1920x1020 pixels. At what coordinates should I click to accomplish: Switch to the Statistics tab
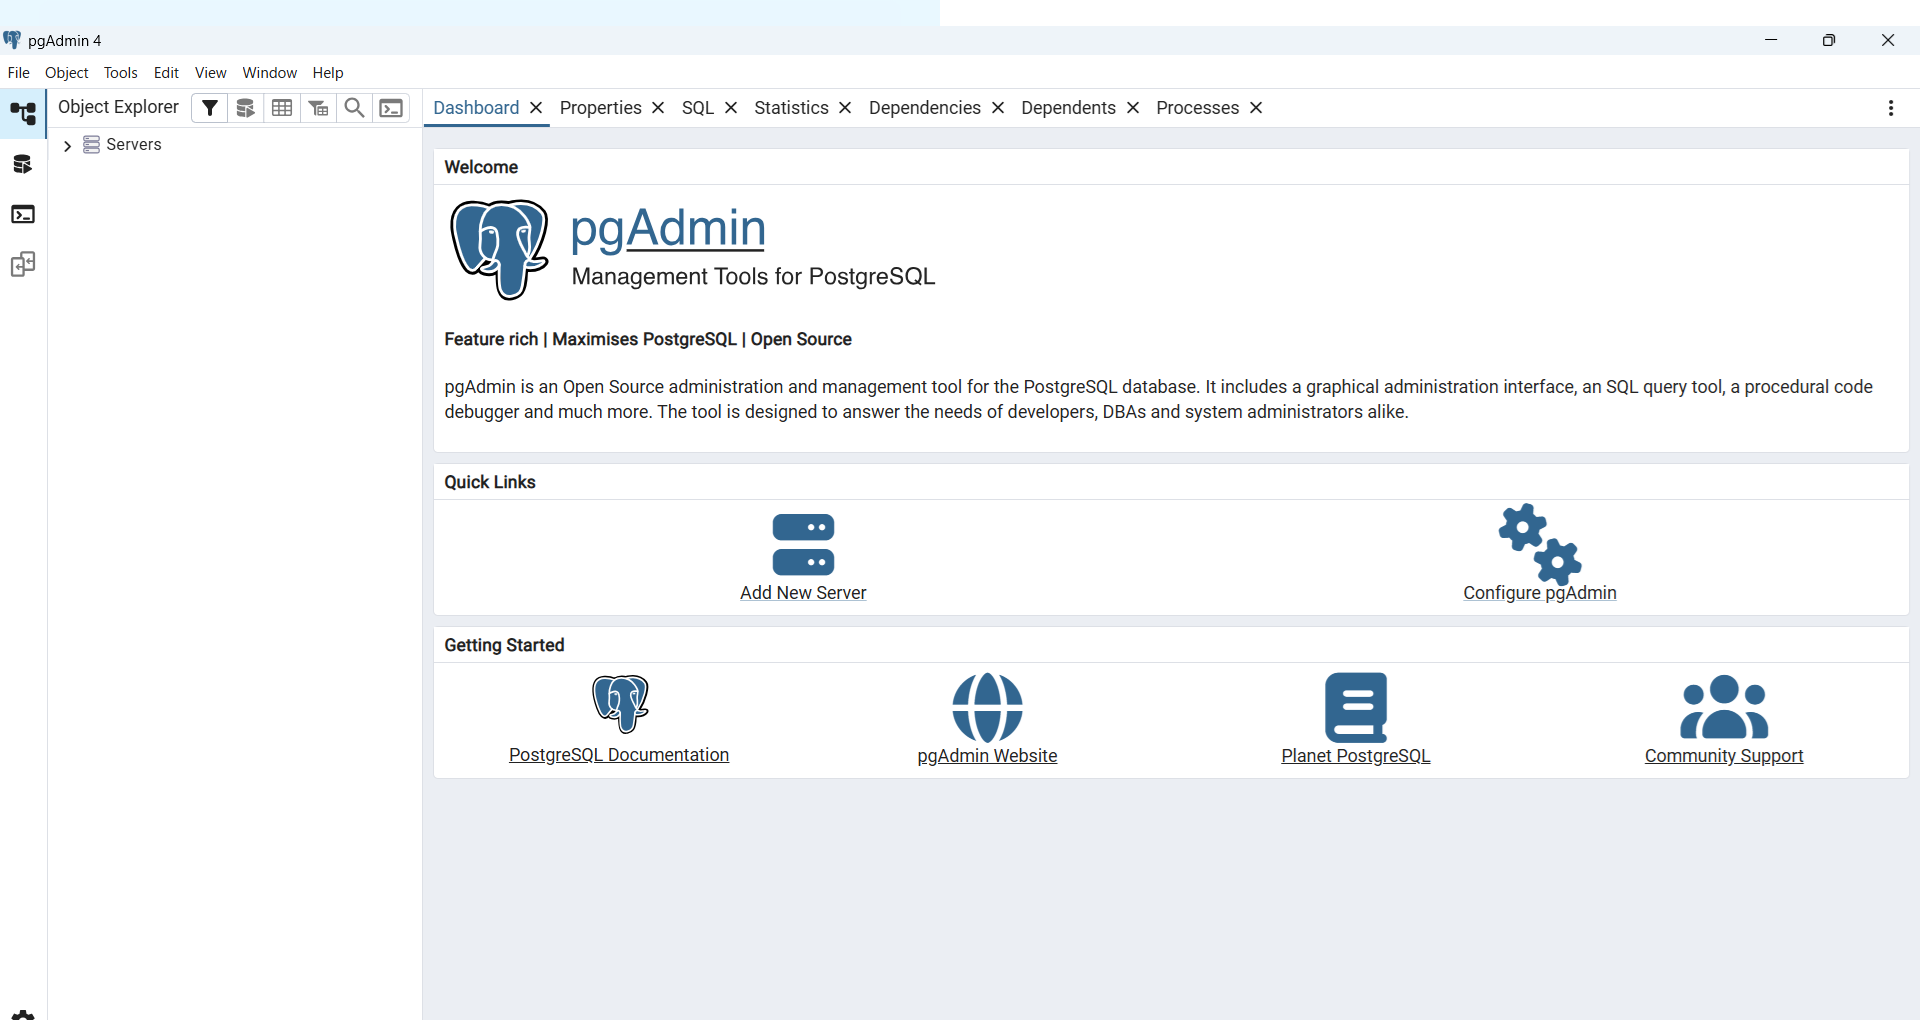791,108
